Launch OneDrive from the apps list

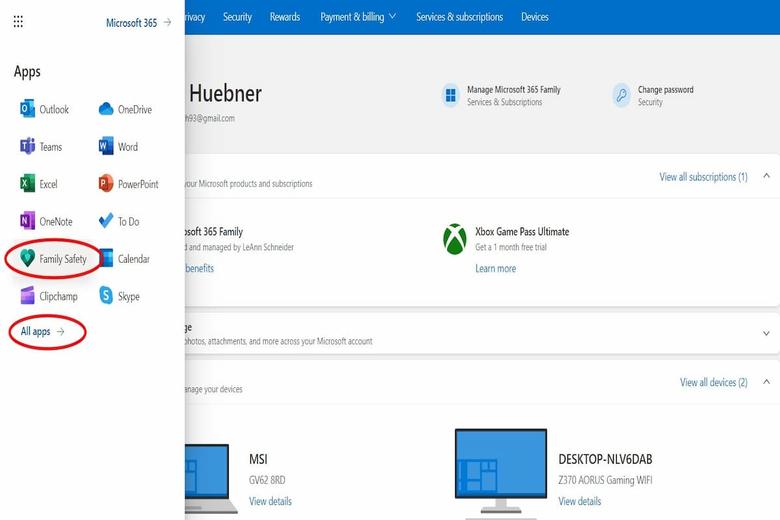[106, 109]
